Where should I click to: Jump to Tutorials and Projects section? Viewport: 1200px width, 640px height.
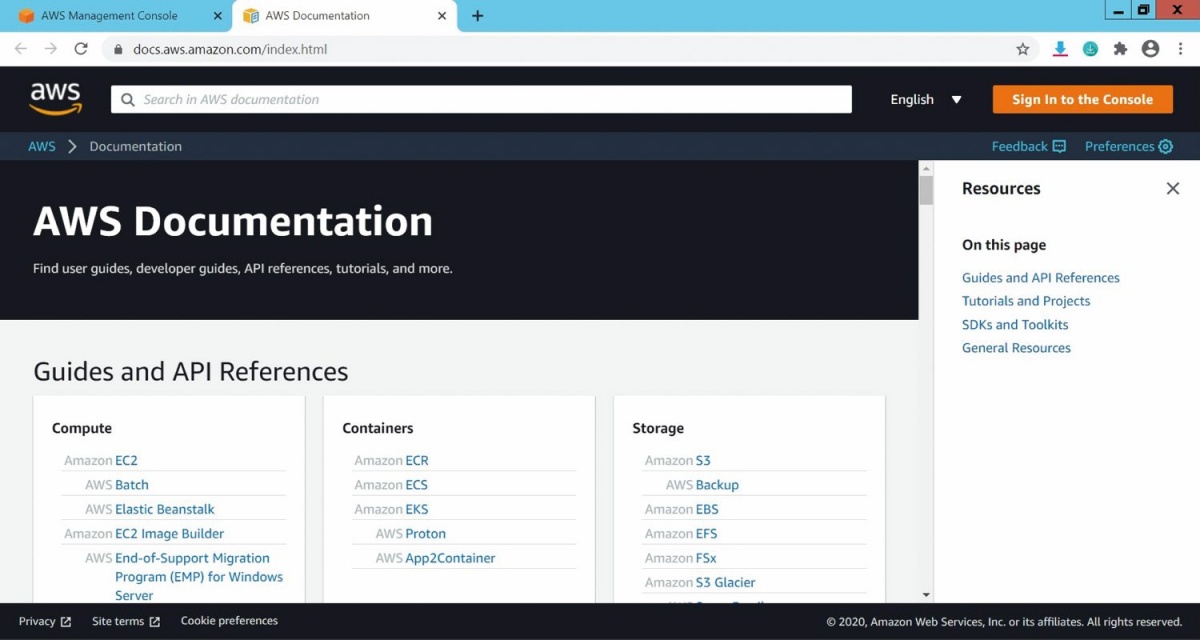point(1026,301)
